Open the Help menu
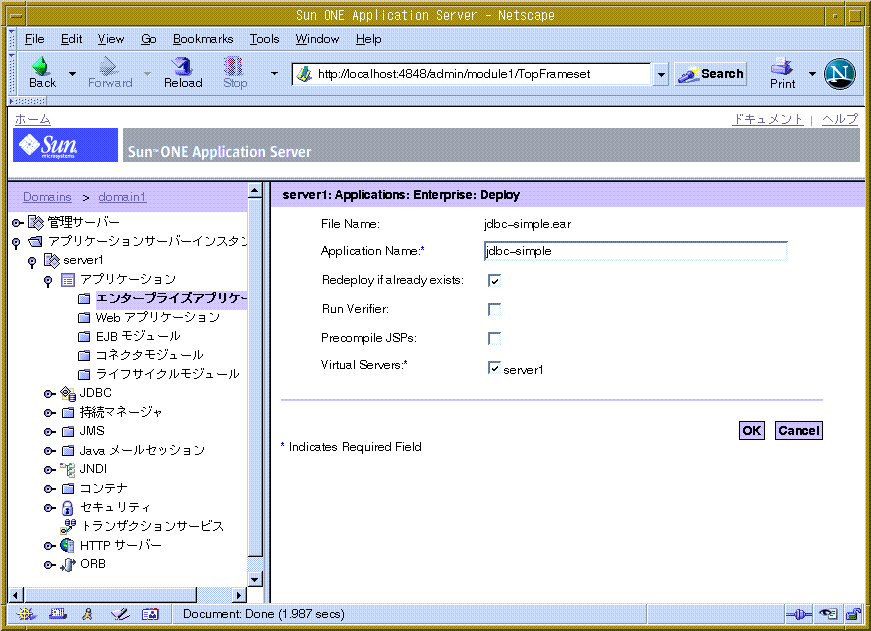The image size is (871, 631). click(368, 39)
